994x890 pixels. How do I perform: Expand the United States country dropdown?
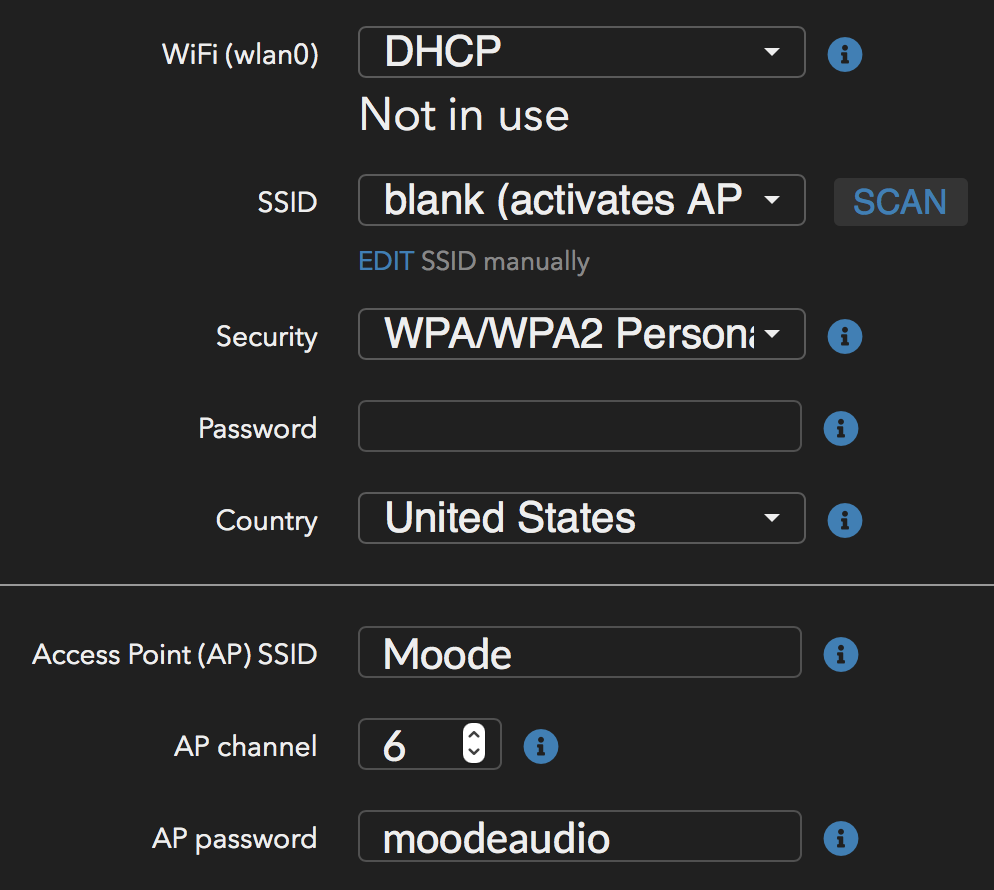click(x=581, y=518)
